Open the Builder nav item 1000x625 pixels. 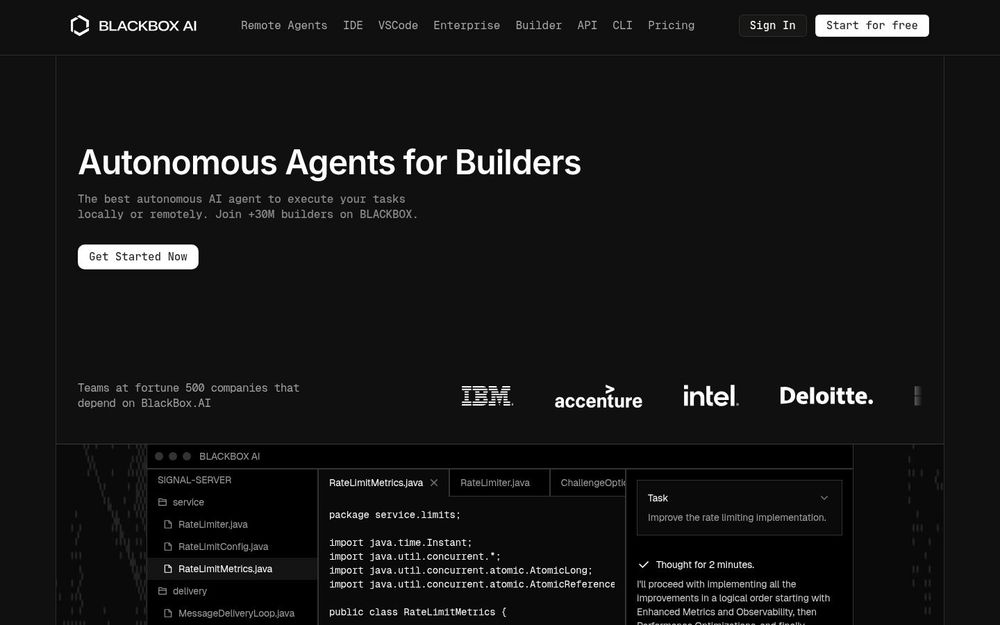click(538, 26)
